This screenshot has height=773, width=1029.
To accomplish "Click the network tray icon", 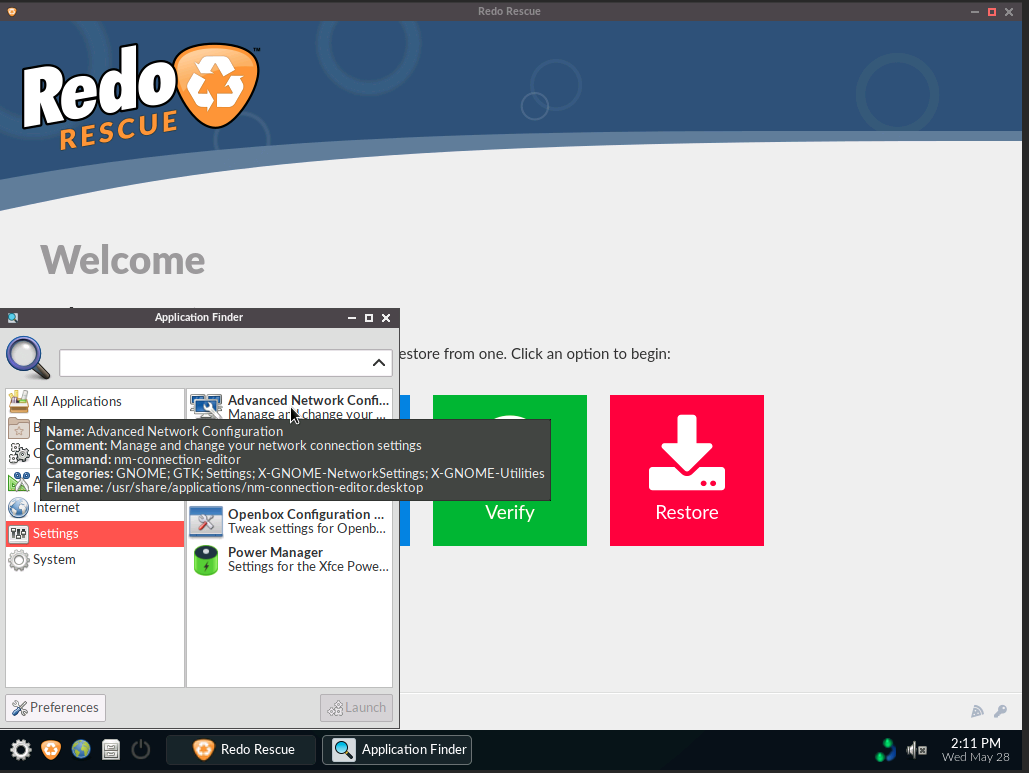I will click(886, 749).
